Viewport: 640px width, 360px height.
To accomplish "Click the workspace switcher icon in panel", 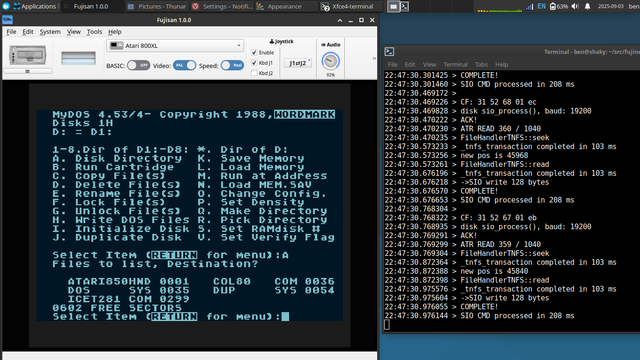I will pyautogui.click(x=393, y=6).
